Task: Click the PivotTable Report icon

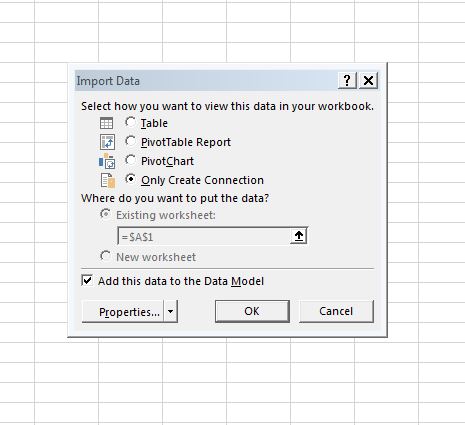Action: tap(107, 142)
